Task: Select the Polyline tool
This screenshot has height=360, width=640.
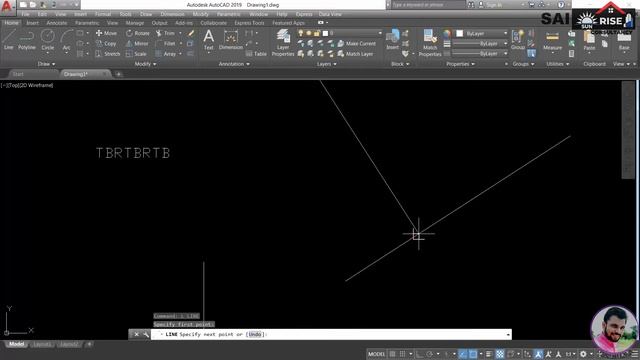Action: click(27, 40)
